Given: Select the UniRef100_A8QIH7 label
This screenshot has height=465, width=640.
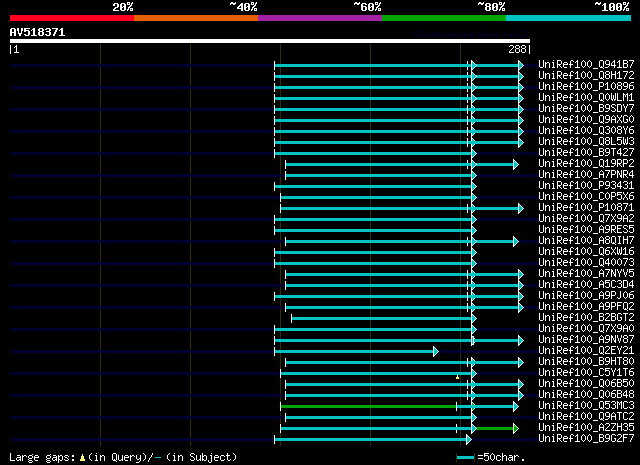Looking at the screenshot, I should (x=586, y=241).
